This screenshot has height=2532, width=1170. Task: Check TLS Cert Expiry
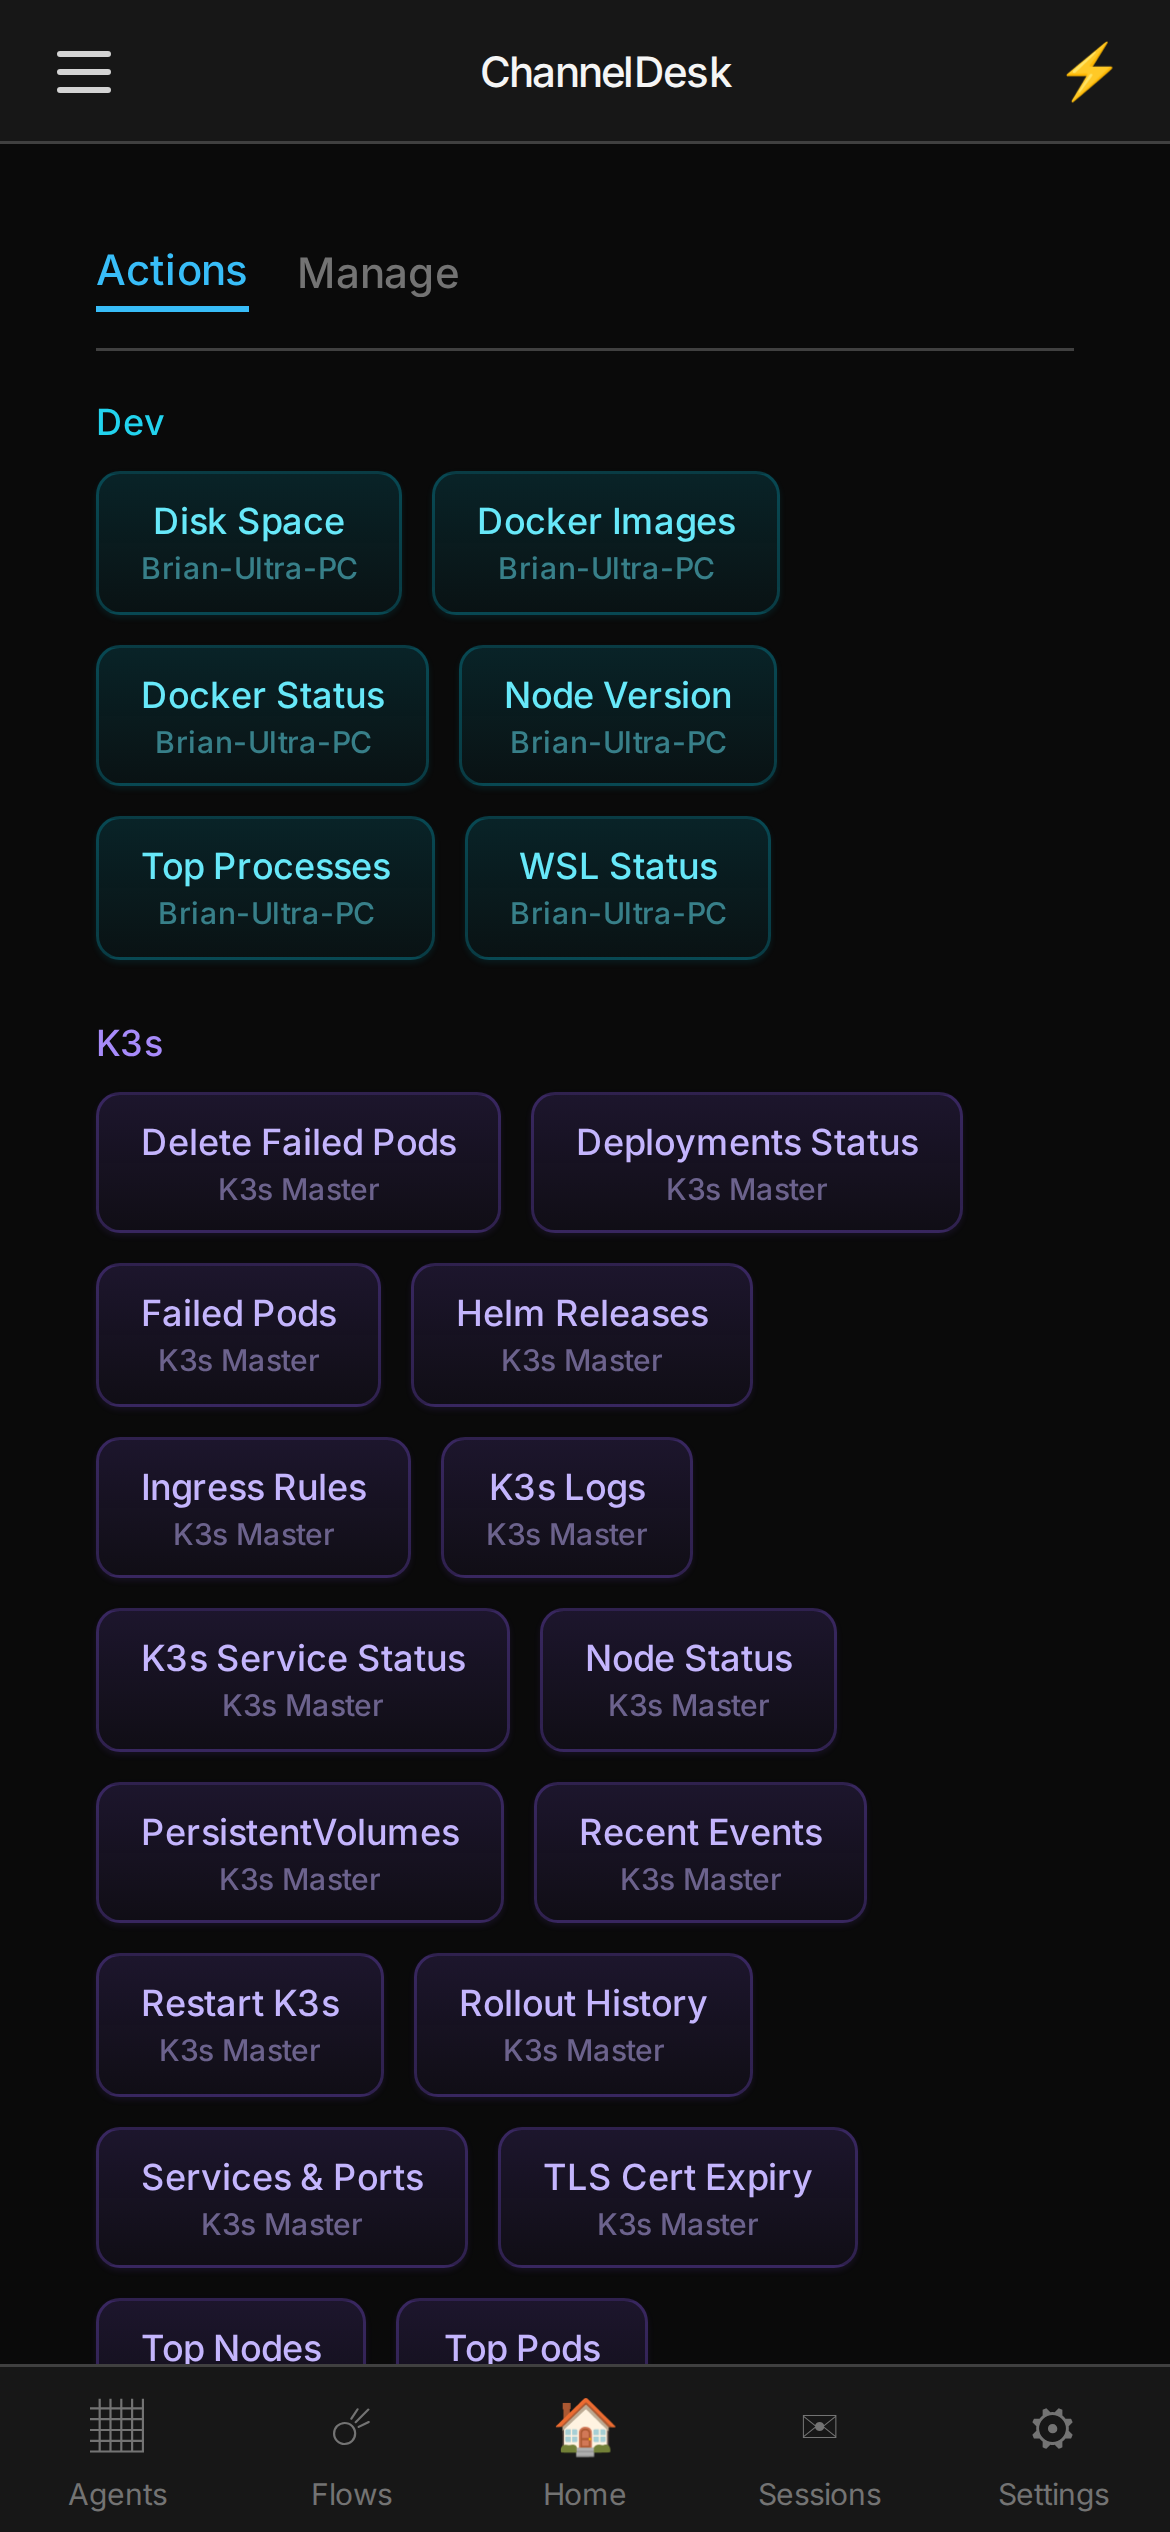tap(678, 2198)
